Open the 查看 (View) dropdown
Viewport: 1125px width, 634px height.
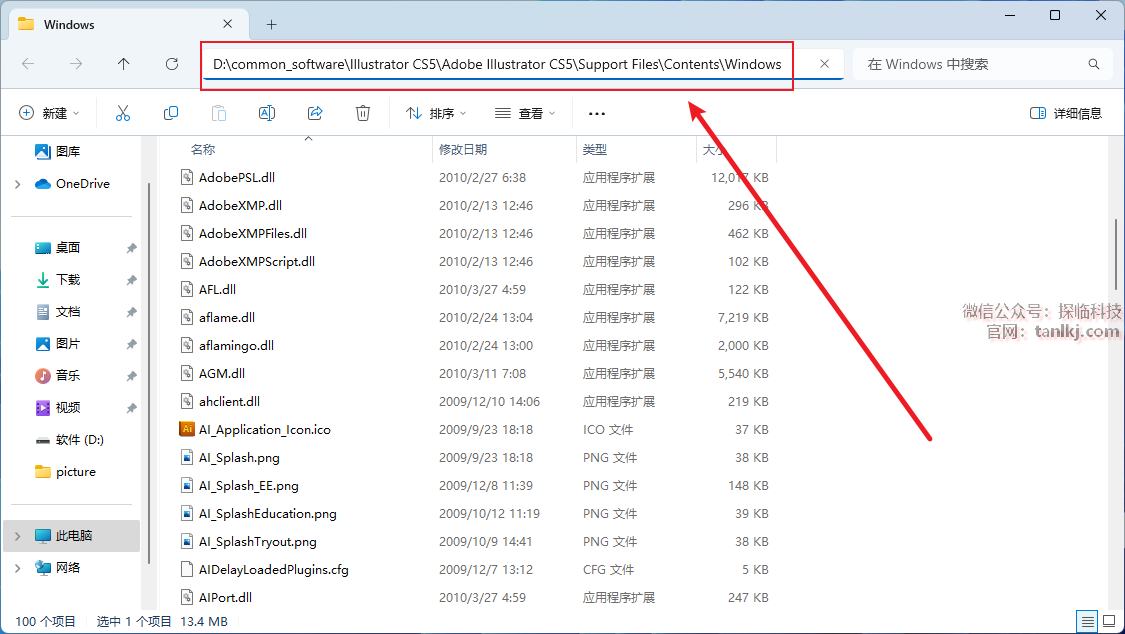(x=525, y=113)
